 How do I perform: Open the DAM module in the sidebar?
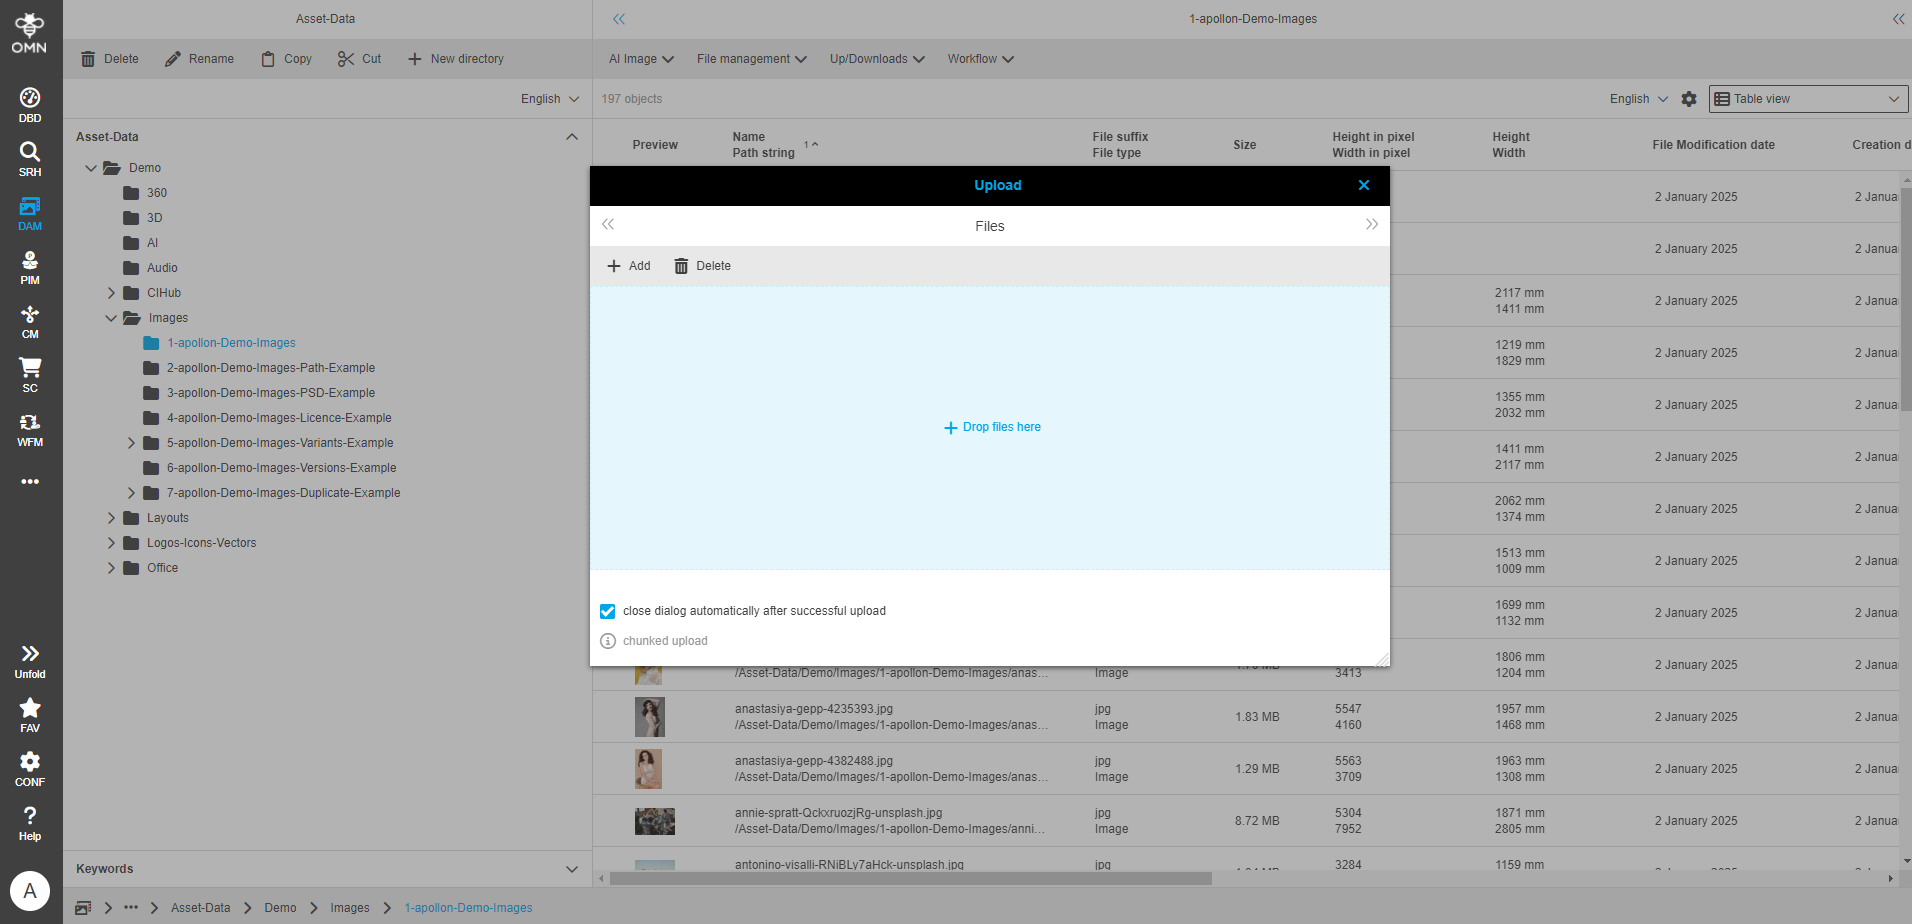pyautogui.click(x=29, y=211)
